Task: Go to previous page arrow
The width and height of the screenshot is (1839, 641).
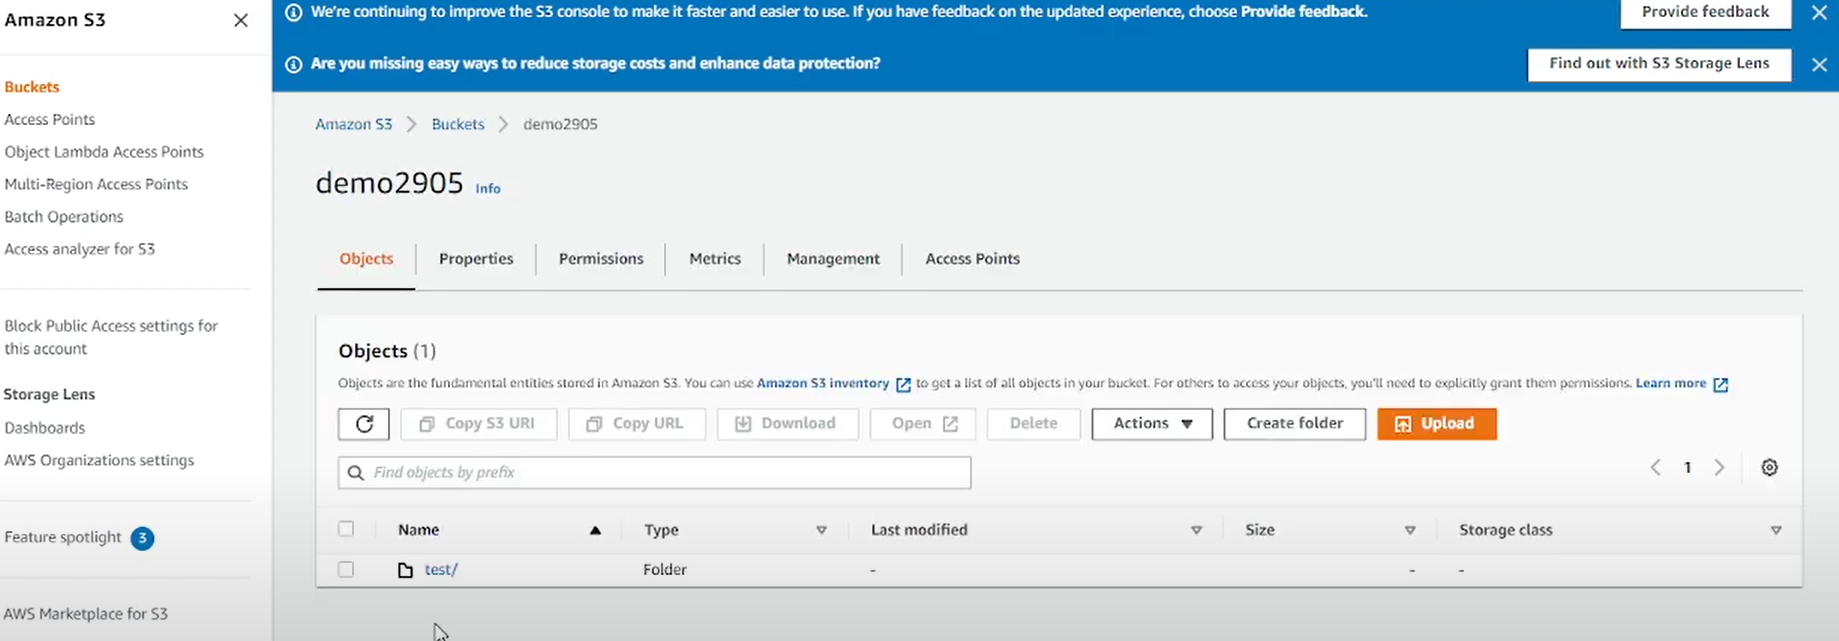Action: pos(1656,468)
